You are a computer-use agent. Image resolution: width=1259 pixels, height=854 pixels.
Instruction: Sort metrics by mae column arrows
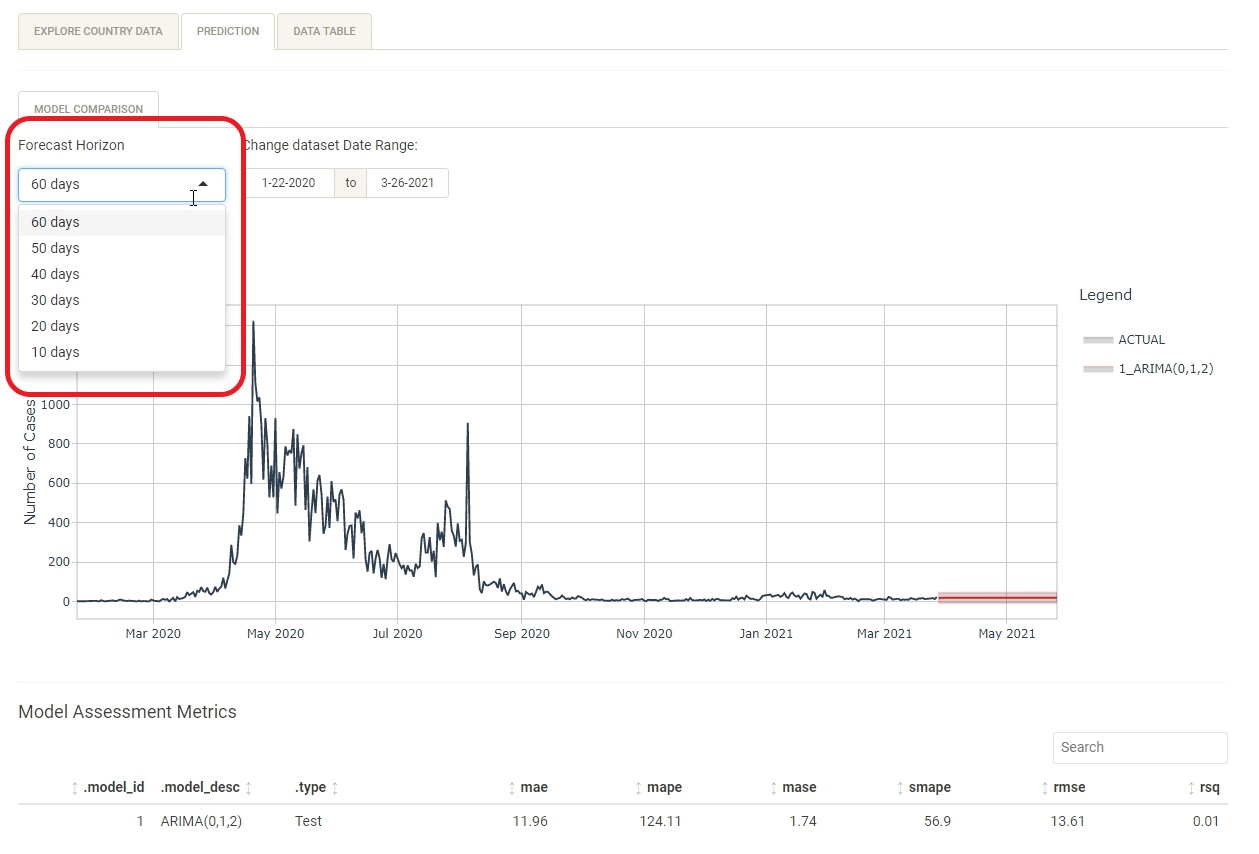pyautogui.click(x=512, y=788)
